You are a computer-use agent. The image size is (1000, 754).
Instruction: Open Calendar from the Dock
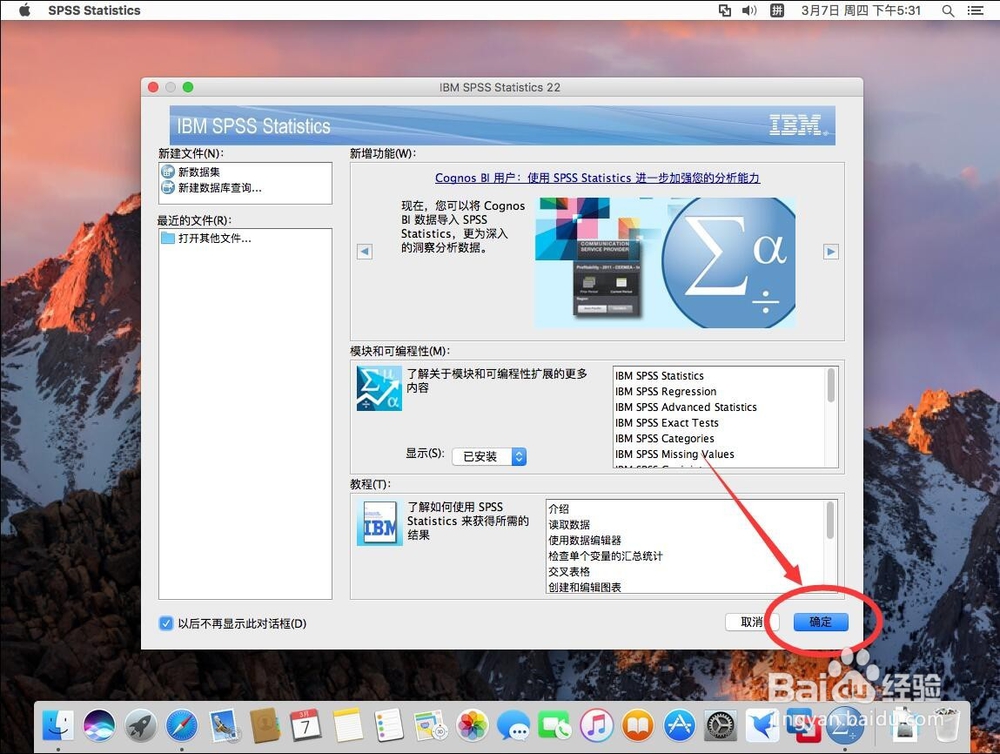pos(306,725)
